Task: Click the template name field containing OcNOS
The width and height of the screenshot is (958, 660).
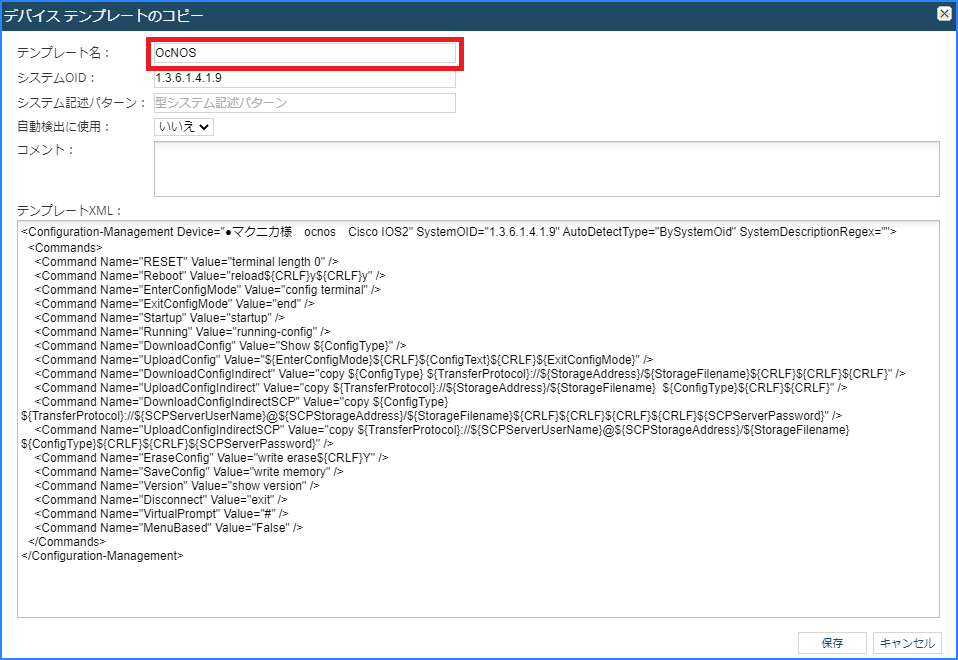Action: [305, 53]
